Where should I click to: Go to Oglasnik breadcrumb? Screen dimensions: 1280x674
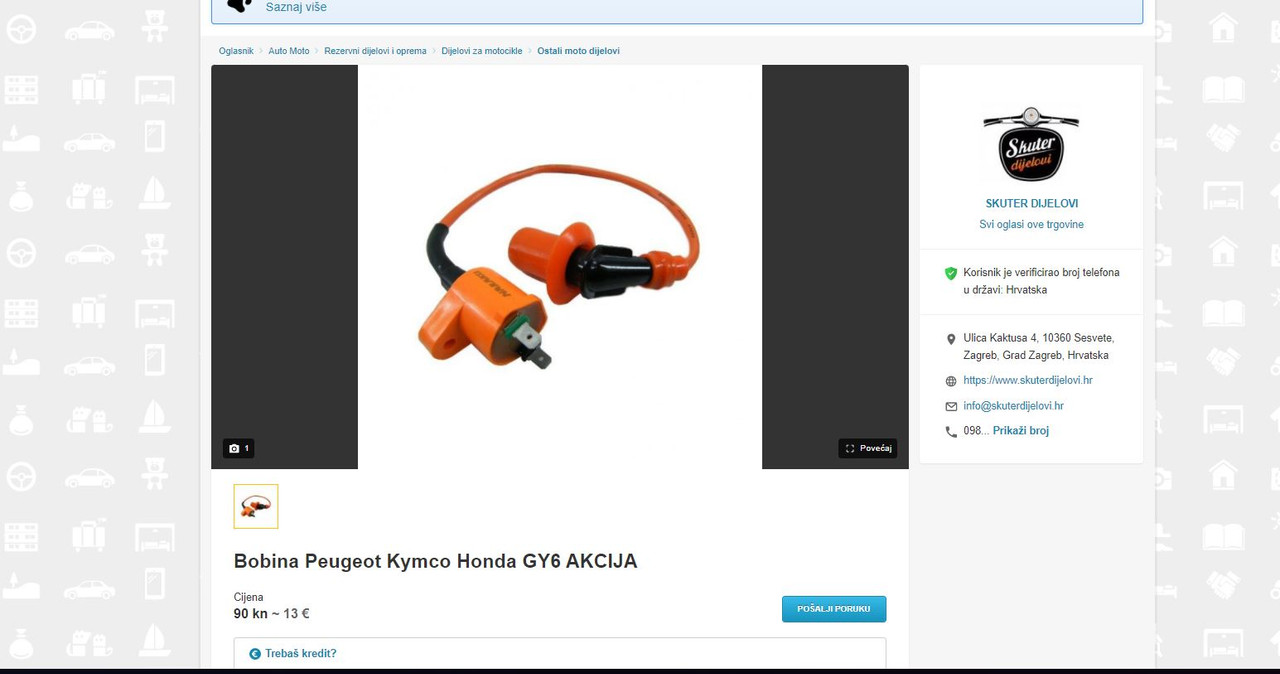coord(236,51)
